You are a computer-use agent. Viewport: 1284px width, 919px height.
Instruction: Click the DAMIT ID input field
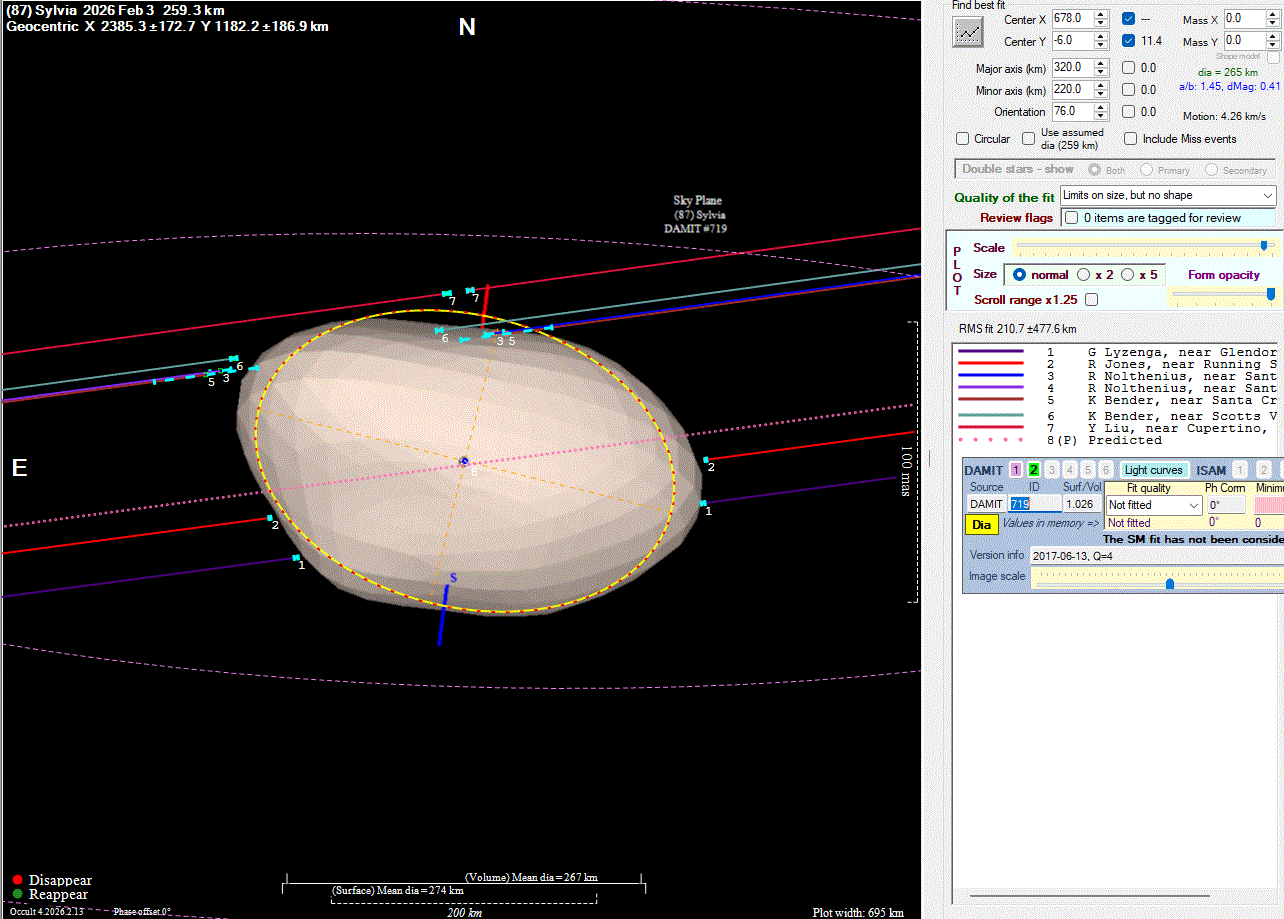1035,505
